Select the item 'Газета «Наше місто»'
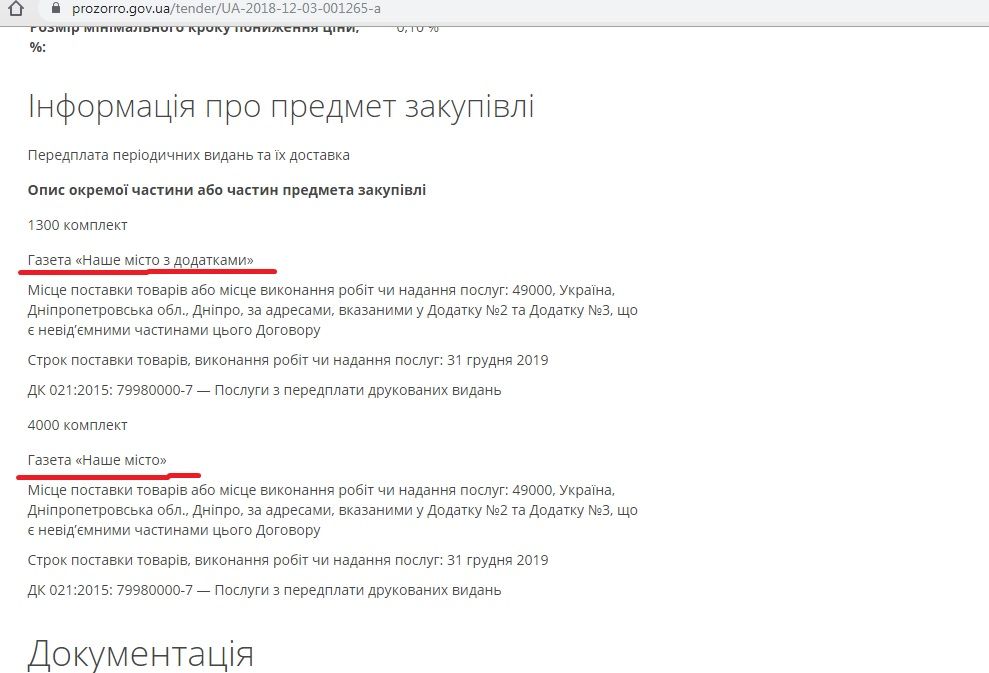The image size is (989, 673). (x=97, y=460)
